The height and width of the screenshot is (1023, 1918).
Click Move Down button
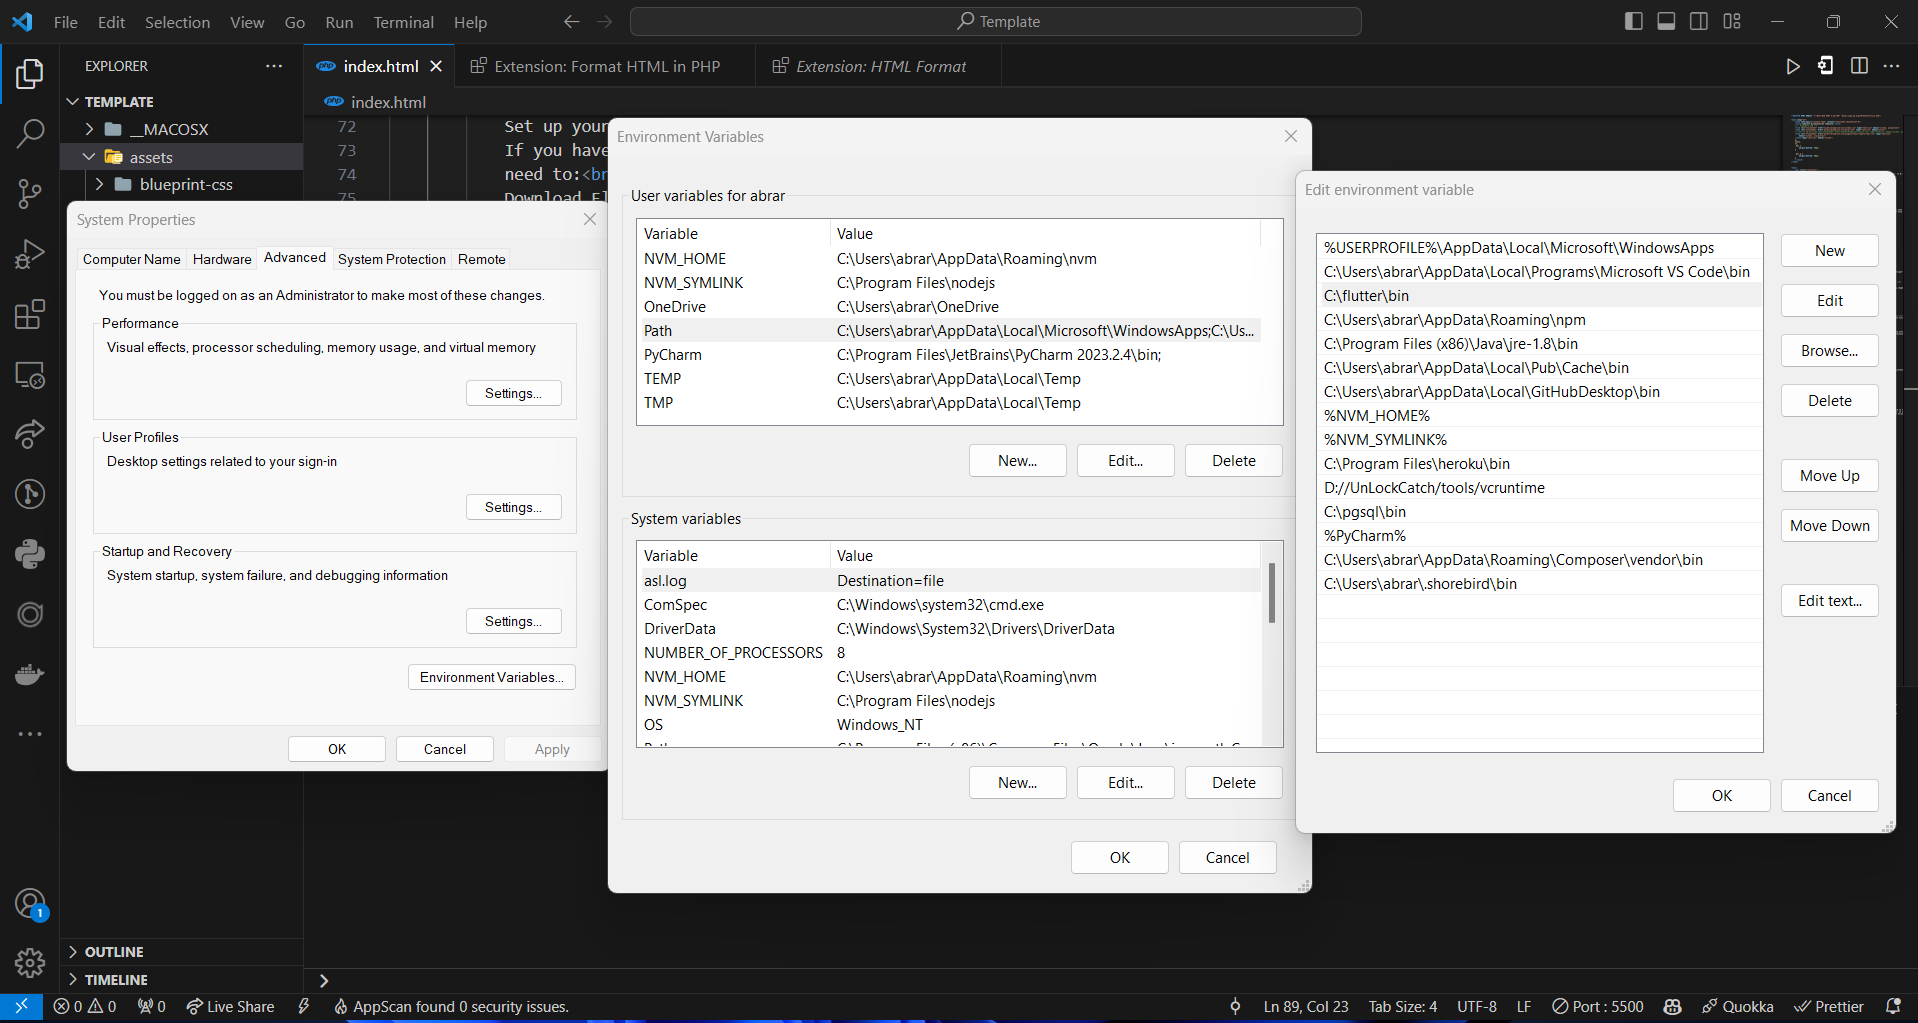tap(1830, 526)
